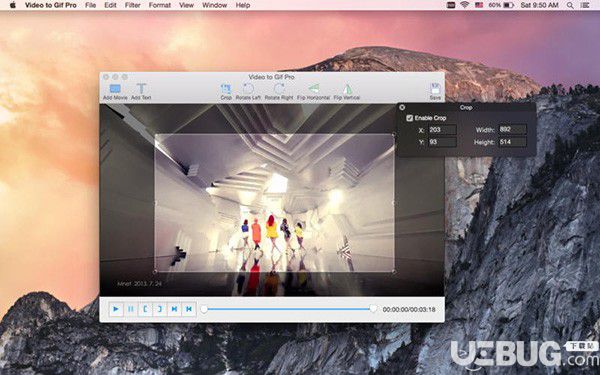Screen dimensions: 600x375
Task: Open the Video to Gif Pro app menu
Action: [x=51, y=5]
